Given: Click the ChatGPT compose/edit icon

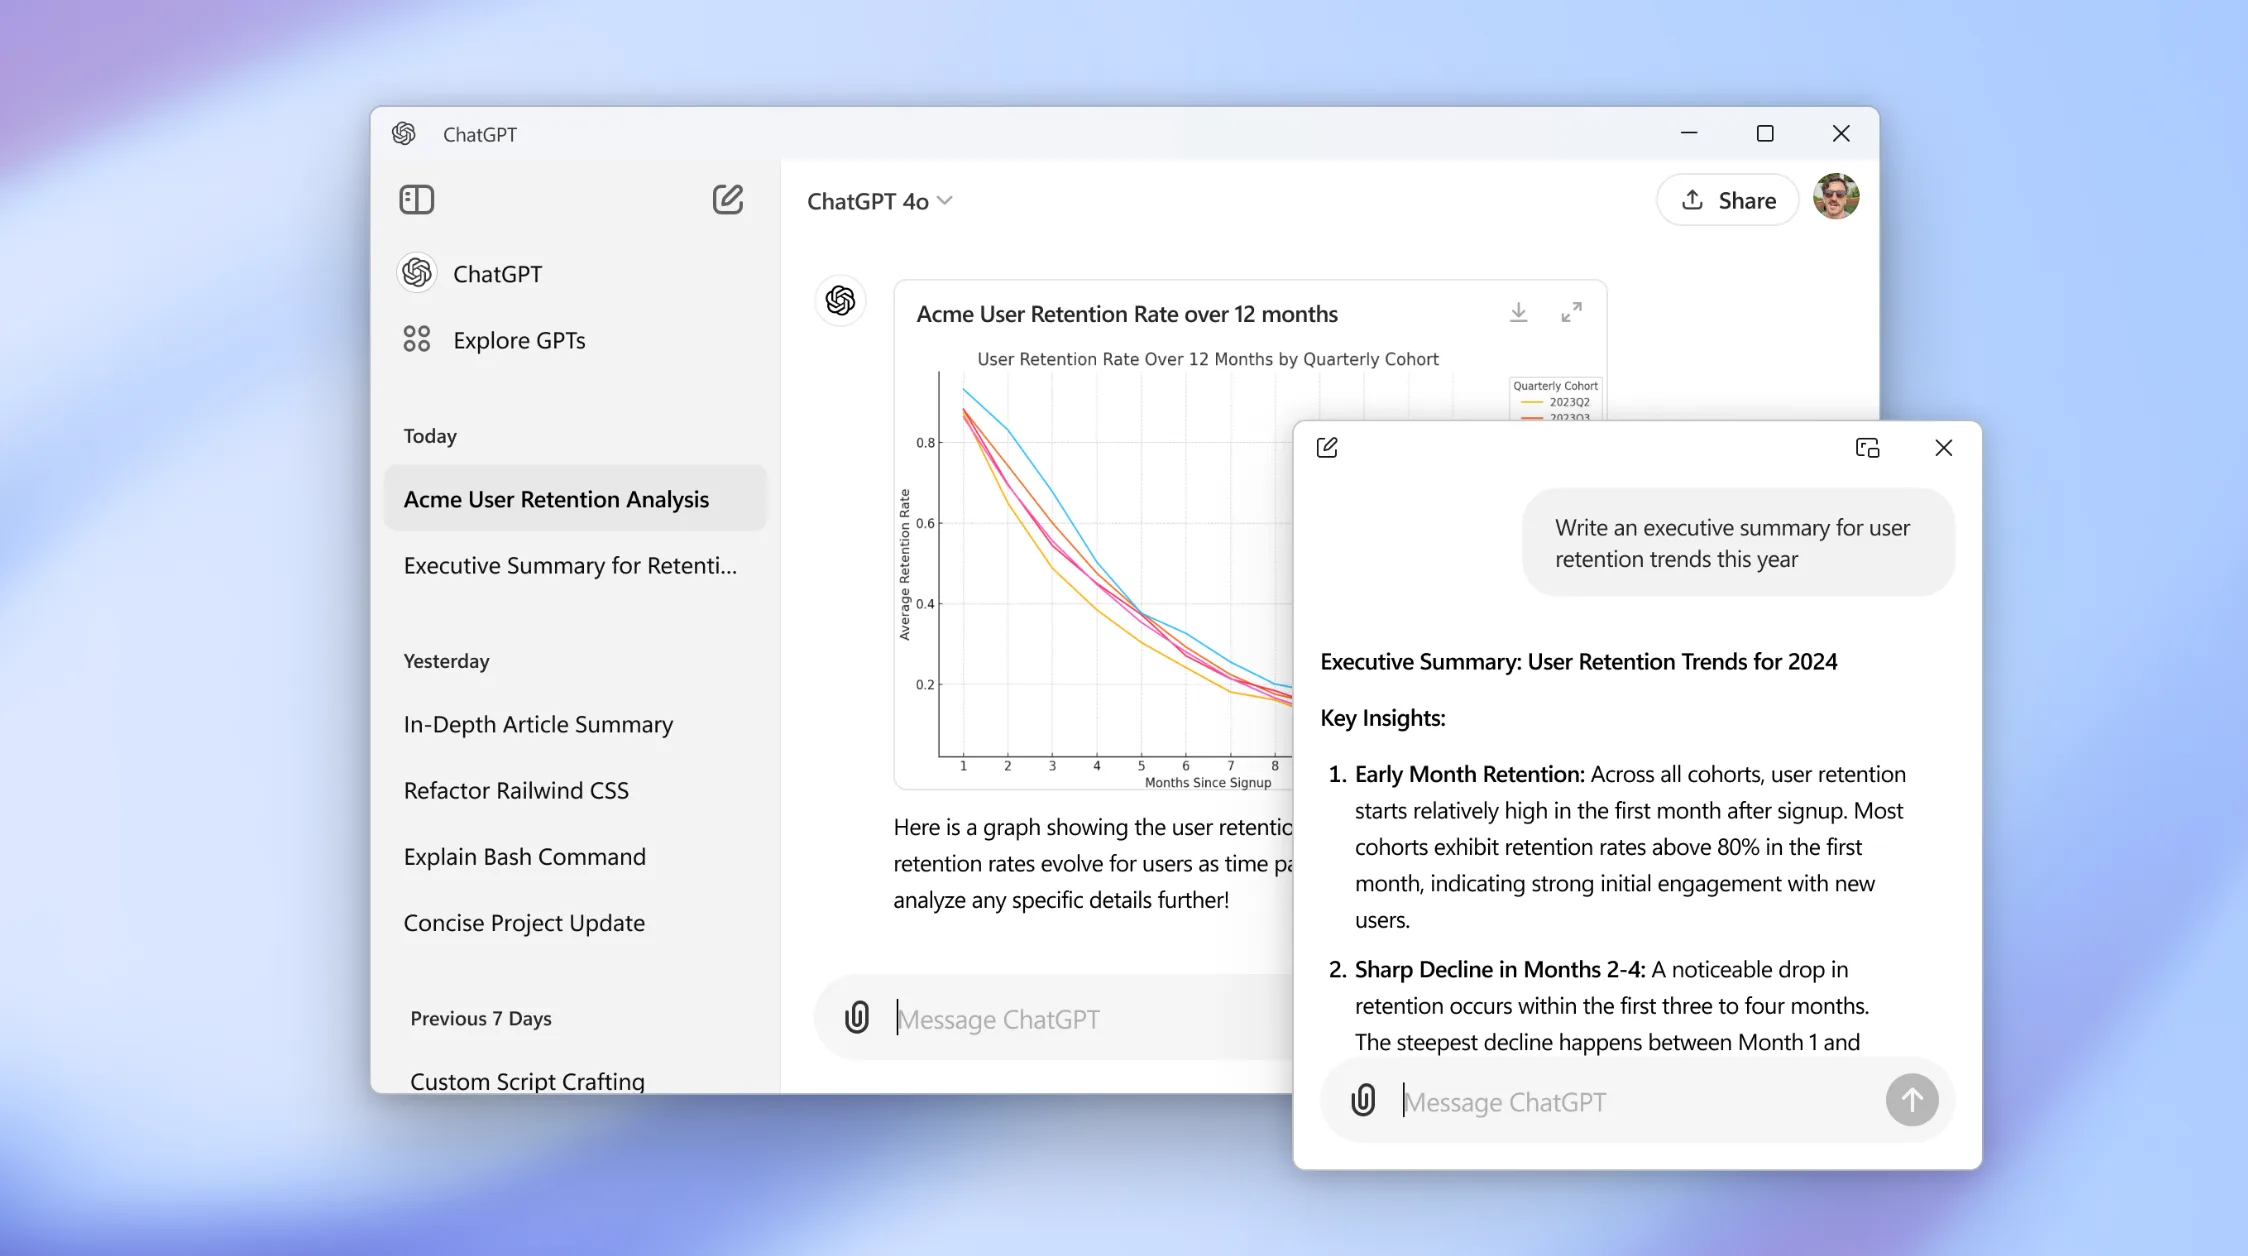Looking at the screenshot, I should [x=727, y=199].
